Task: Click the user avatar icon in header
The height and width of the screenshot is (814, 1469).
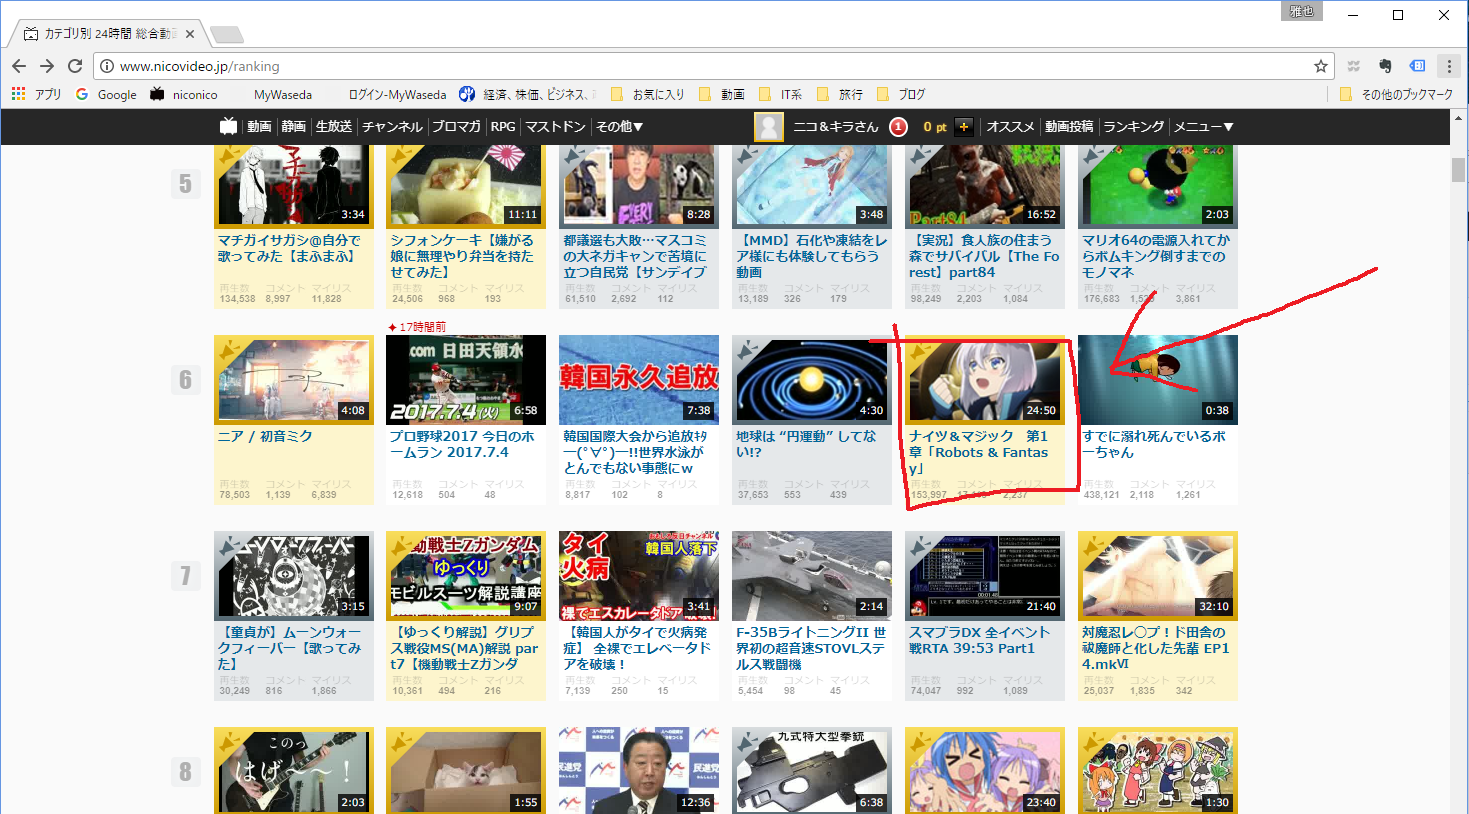Action: click(769, 127)
